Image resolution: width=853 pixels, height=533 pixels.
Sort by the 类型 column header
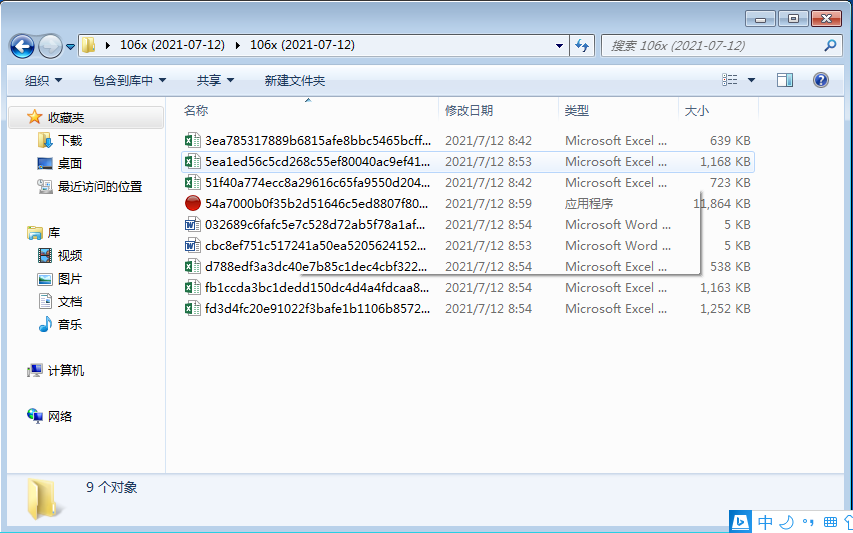pos(577,110)
